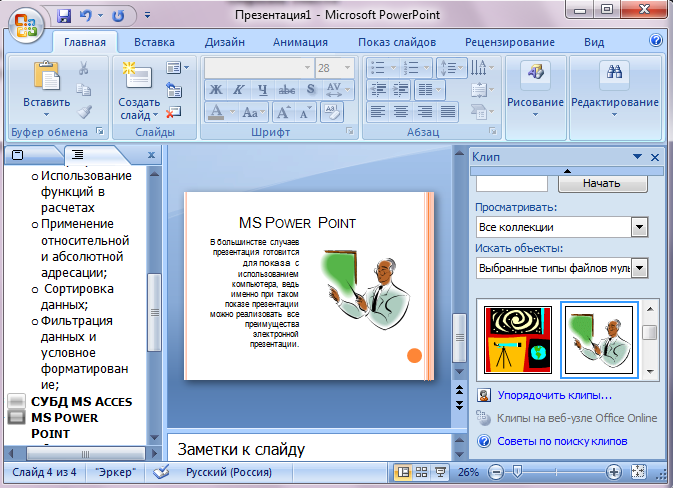Open the Рисование group
The image size is (673, 488).
pos(535,97)
